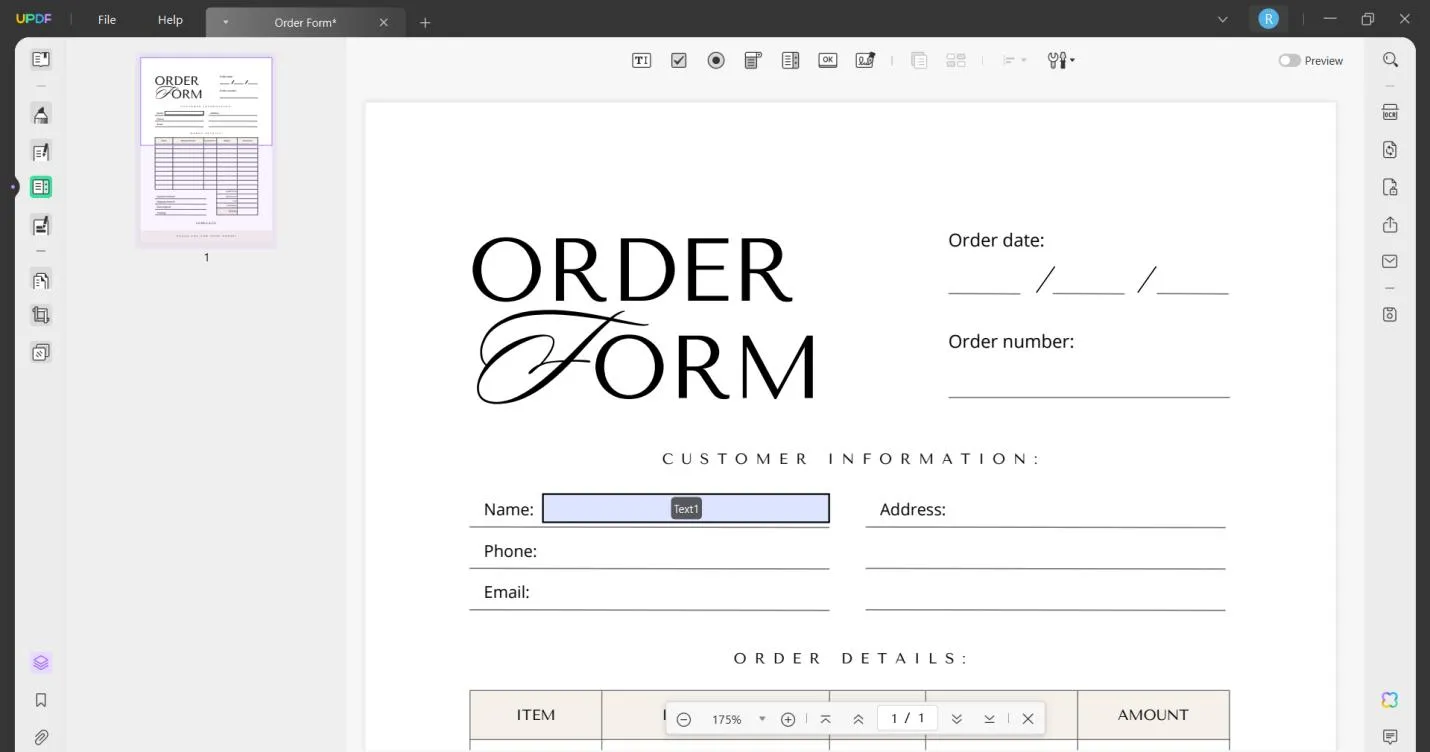Open the Fill & Sign mode
Screen dimensions: 1430x752
coord(41,225)
